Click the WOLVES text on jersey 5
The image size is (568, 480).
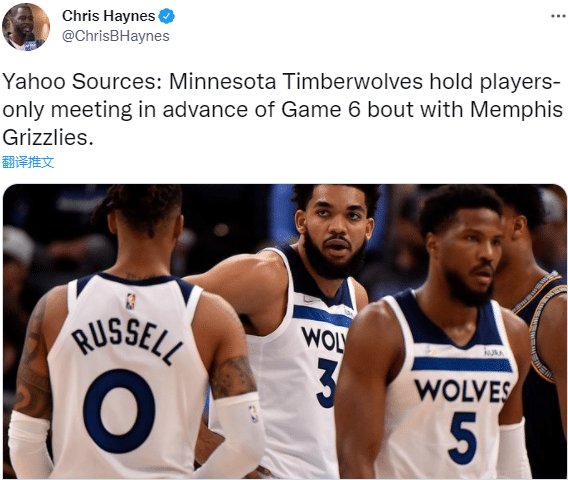(x=462, y=391)
